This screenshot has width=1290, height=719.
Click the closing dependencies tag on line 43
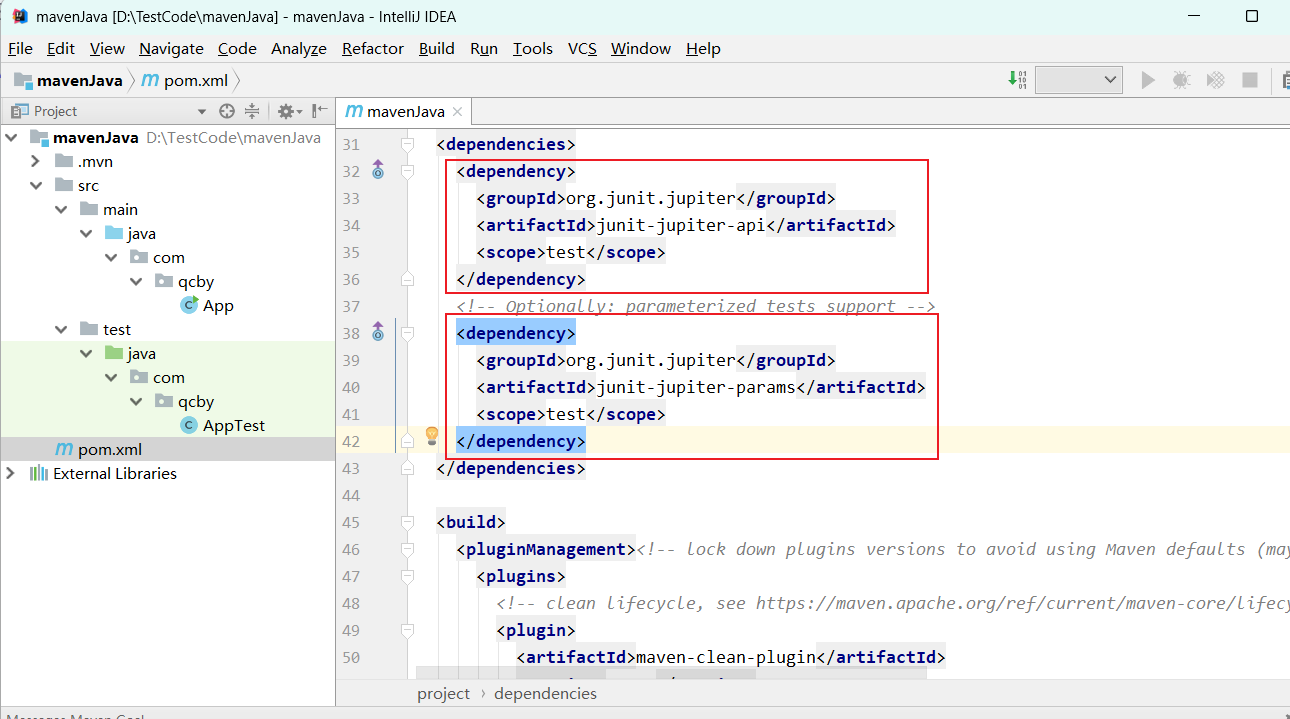click(511, 468)
